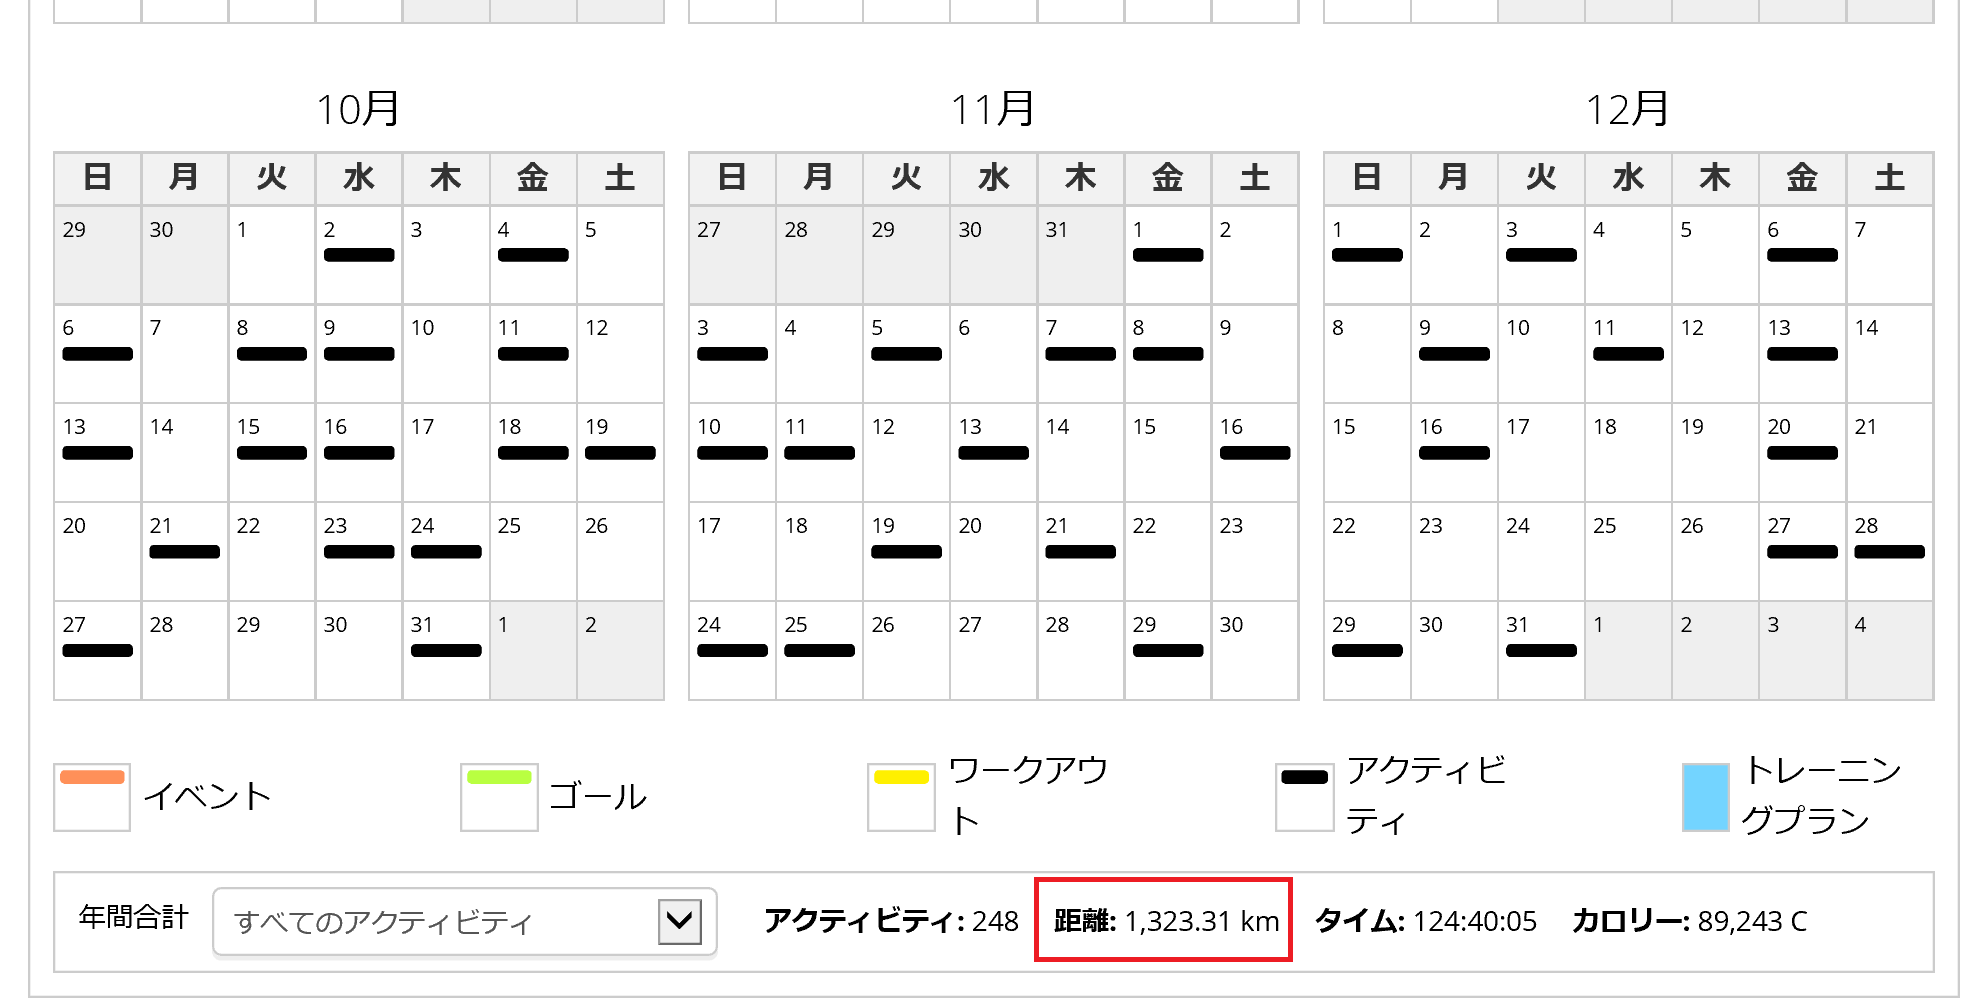Click the アクティビティ: 248 total
Screen dimensions: 1970x1002
click(891, 921)
